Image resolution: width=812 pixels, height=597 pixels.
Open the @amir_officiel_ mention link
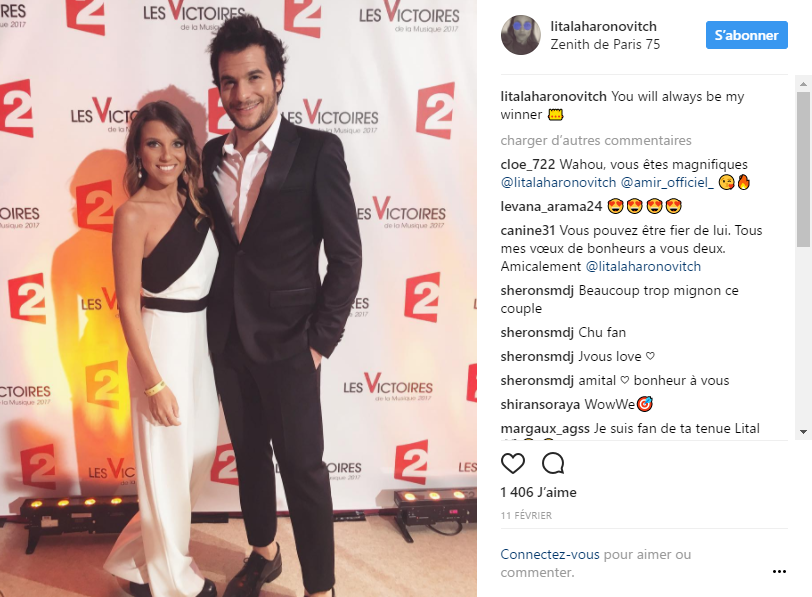[666, 182]
